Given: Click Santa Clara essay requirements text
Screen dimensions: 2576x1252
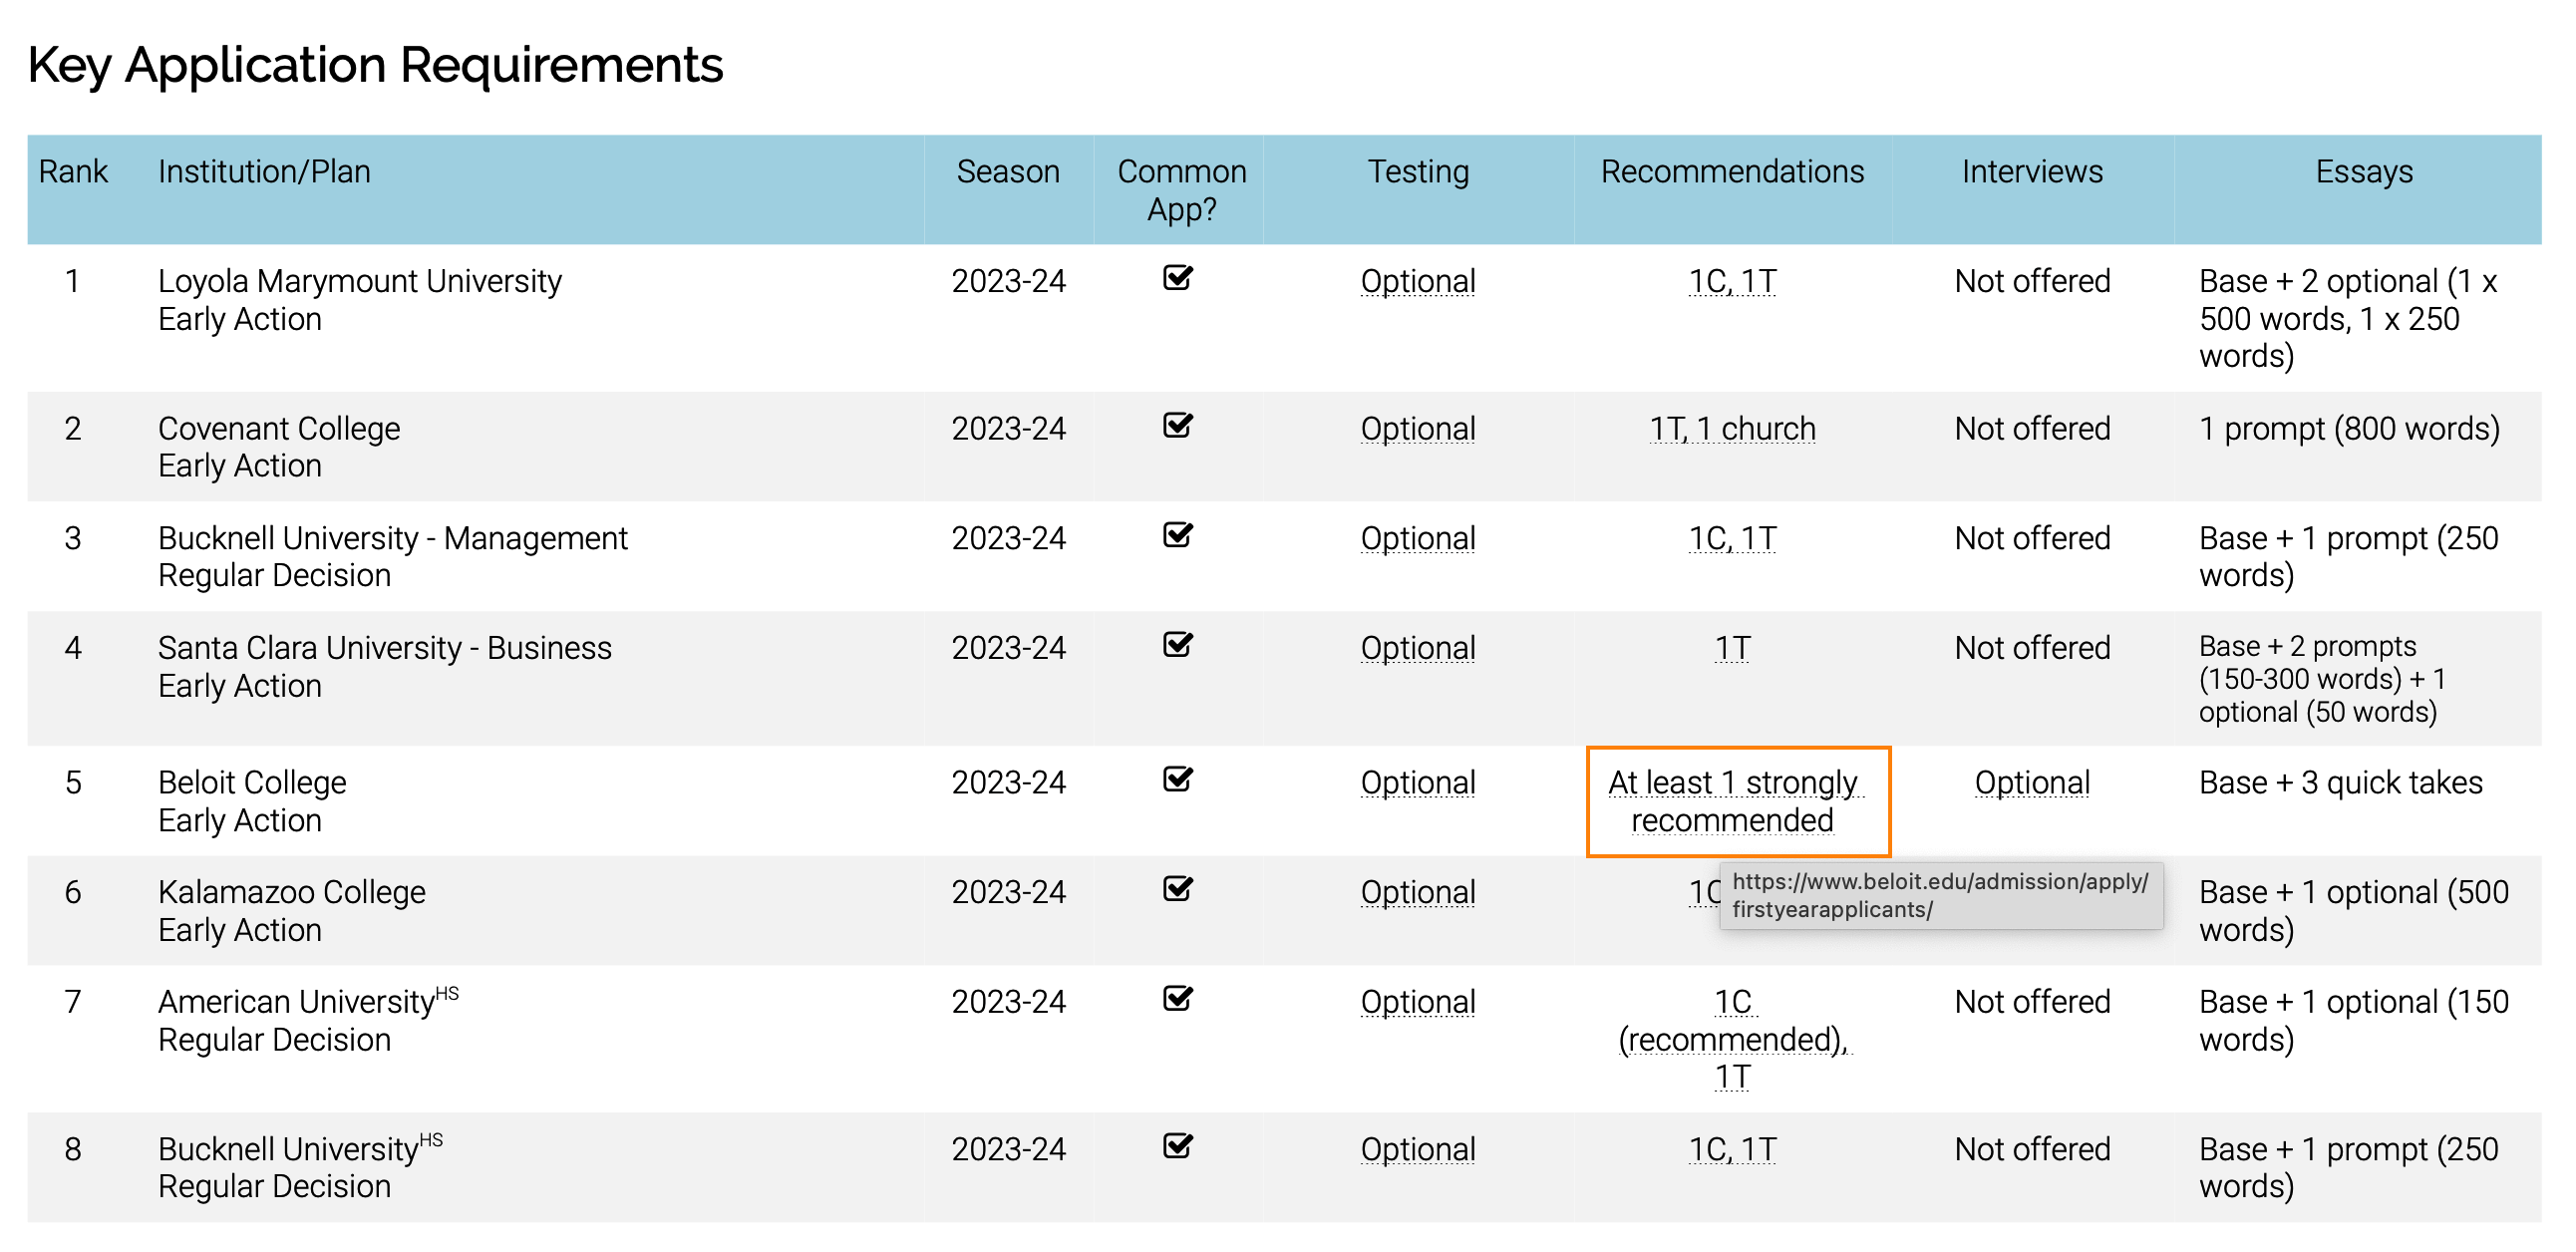Looking at the screenshot, I should point(2322,679).
